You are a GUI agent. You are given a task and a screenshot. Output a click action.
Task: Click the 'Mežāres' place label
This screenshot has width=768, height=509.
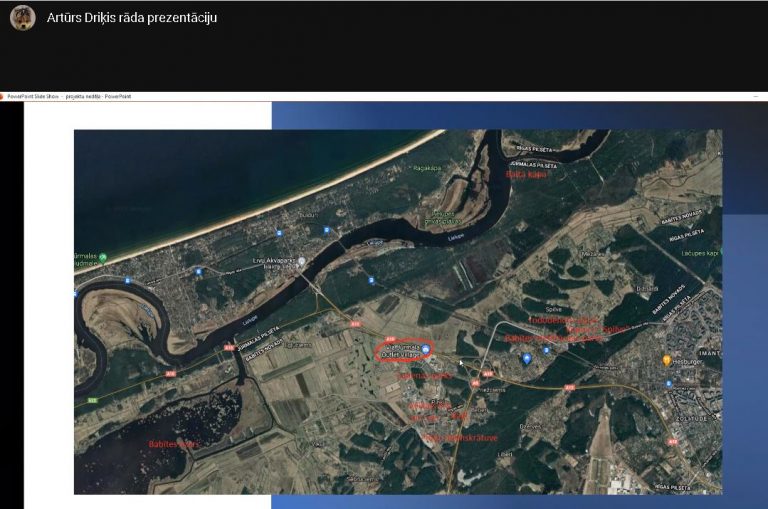pos(592,254)
